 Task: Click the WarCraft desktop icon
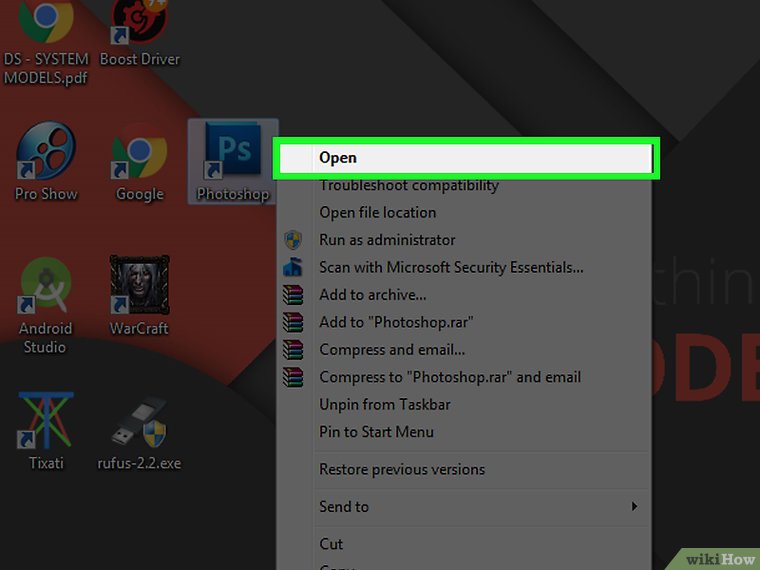tap(139, 285)
